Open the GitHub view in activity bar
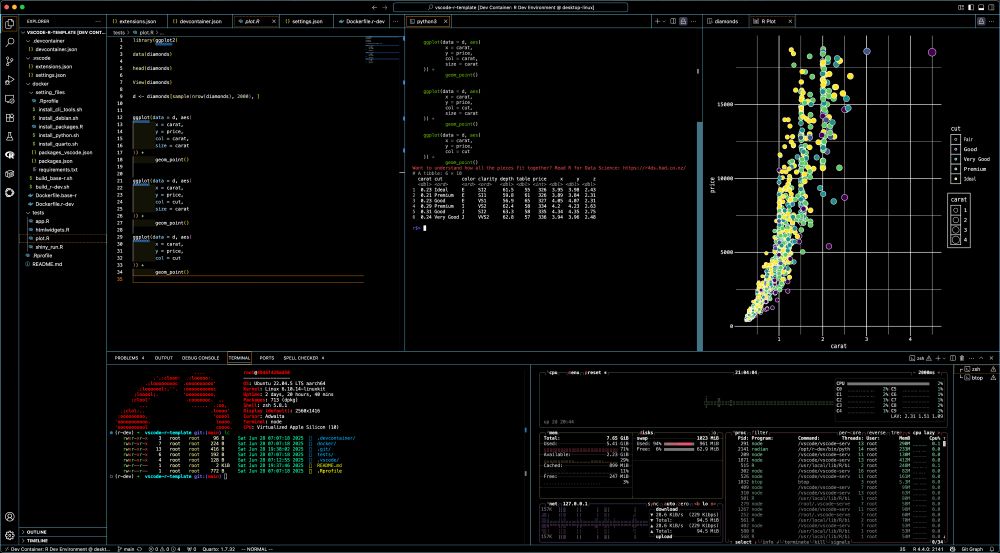The width and height of the screenshot is (1000, 553). pyautogui.click(x=10, y=192)
